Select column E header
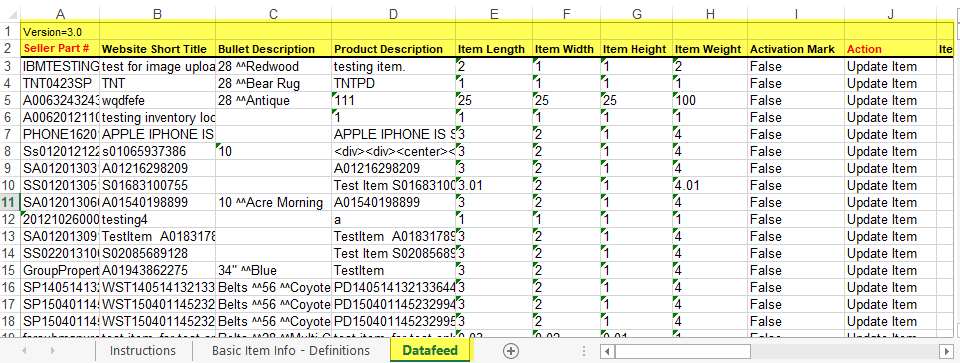Viewport: 960px width, 363px height. pos(493,13)
